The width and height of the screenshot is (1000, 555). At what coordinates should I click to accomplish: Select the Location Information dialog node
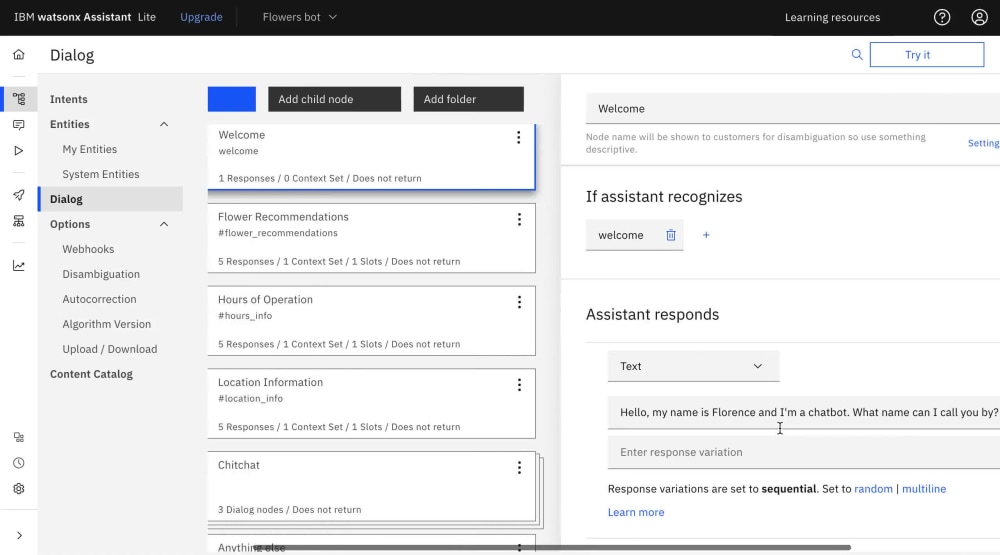pos(371,403)
